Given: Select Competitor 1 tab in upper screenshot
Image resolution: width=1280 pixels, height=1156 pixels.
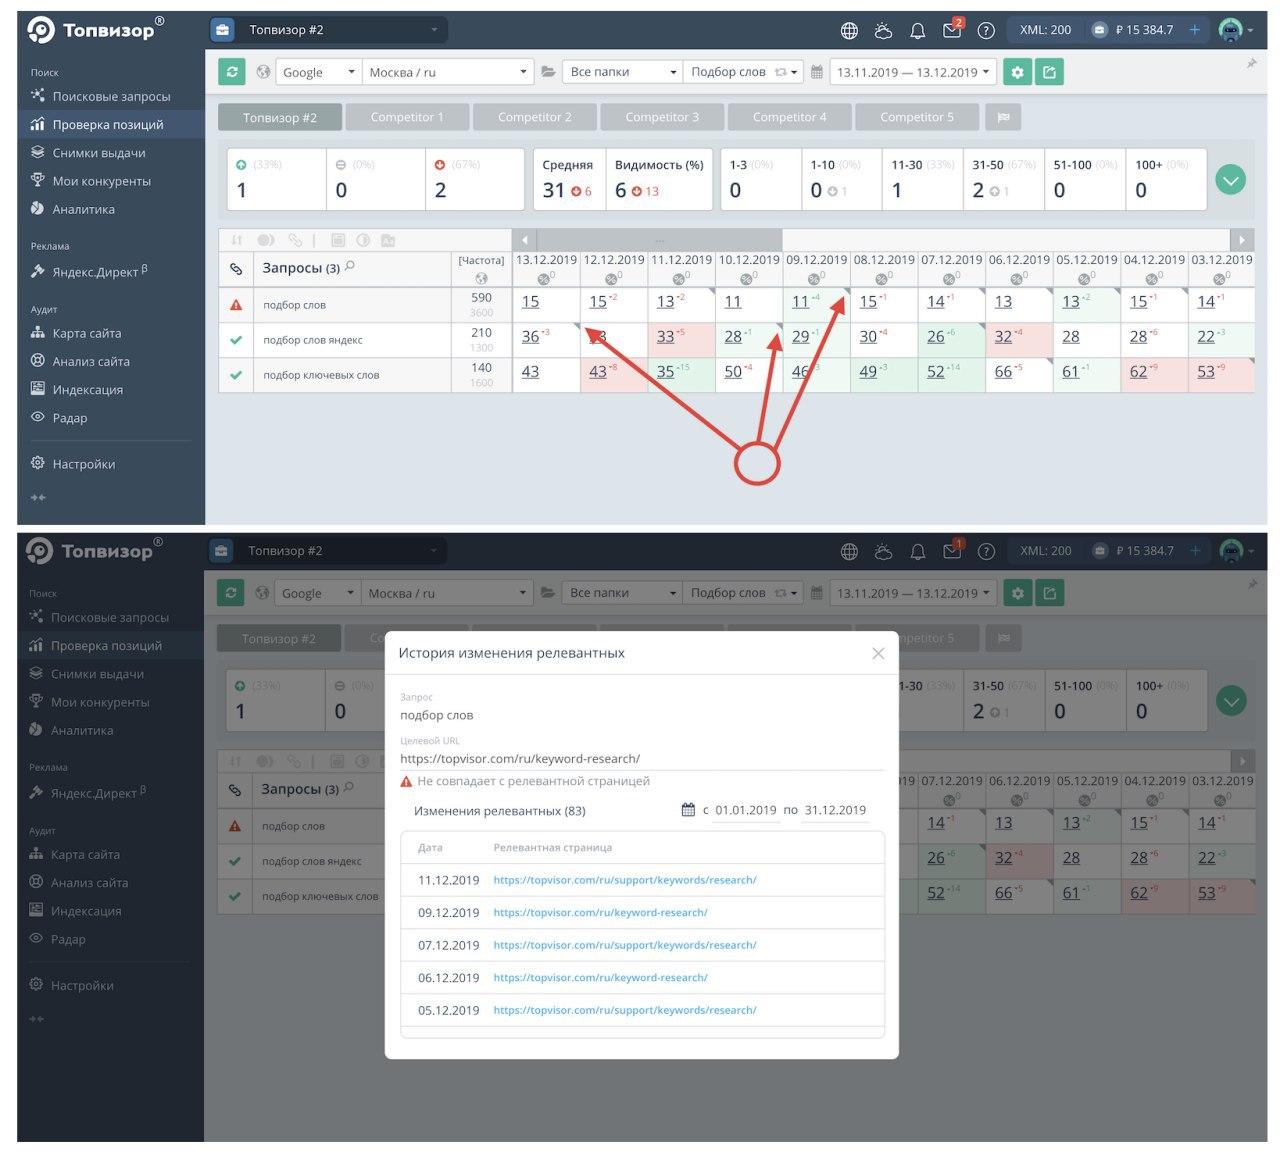Looking at the screenshot, I should coord(407,117).
